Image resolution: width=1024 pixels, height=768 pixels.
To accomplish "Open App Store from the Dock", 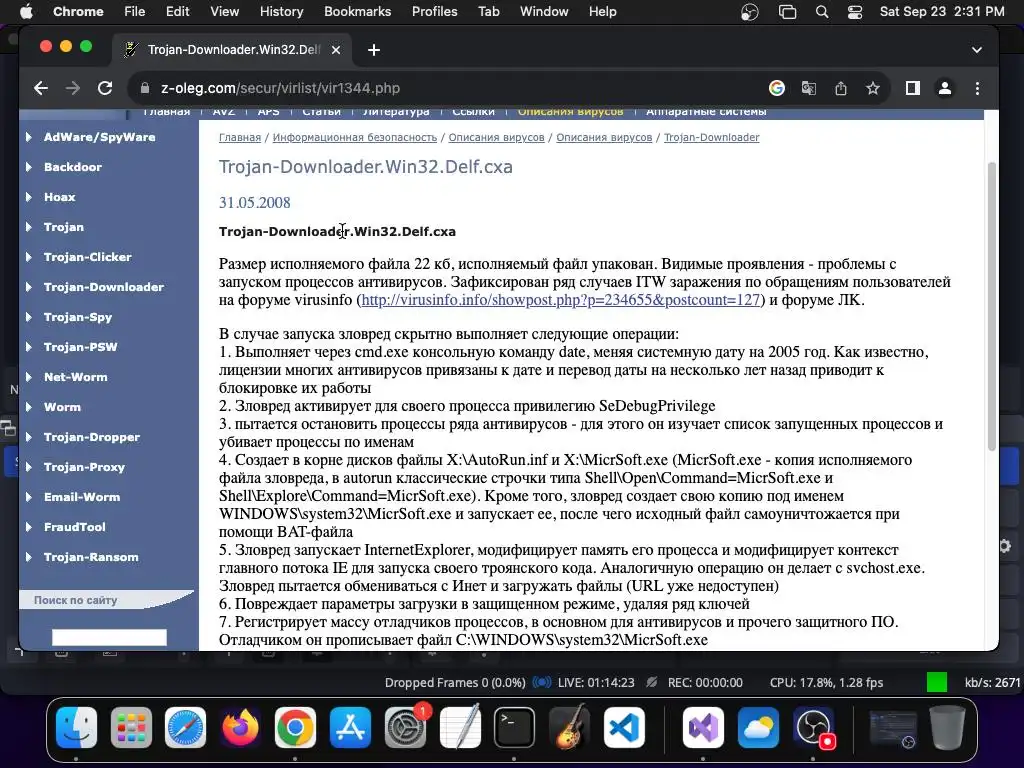I will click(350, 728).
